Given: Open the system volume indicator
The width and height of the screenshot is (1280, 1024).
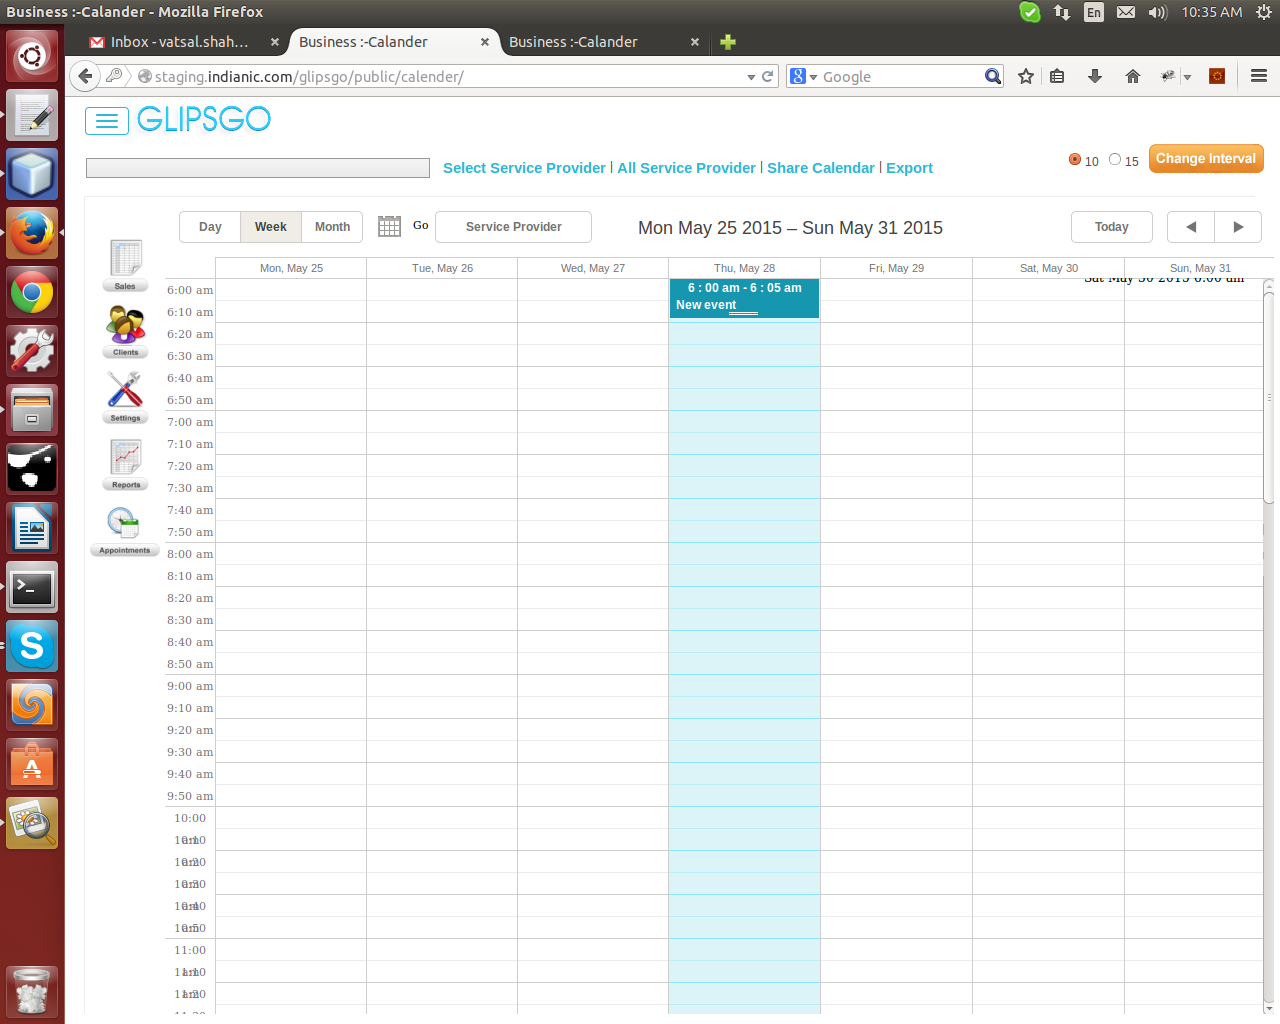Looking at the screenshot, I should [1158, 12].
